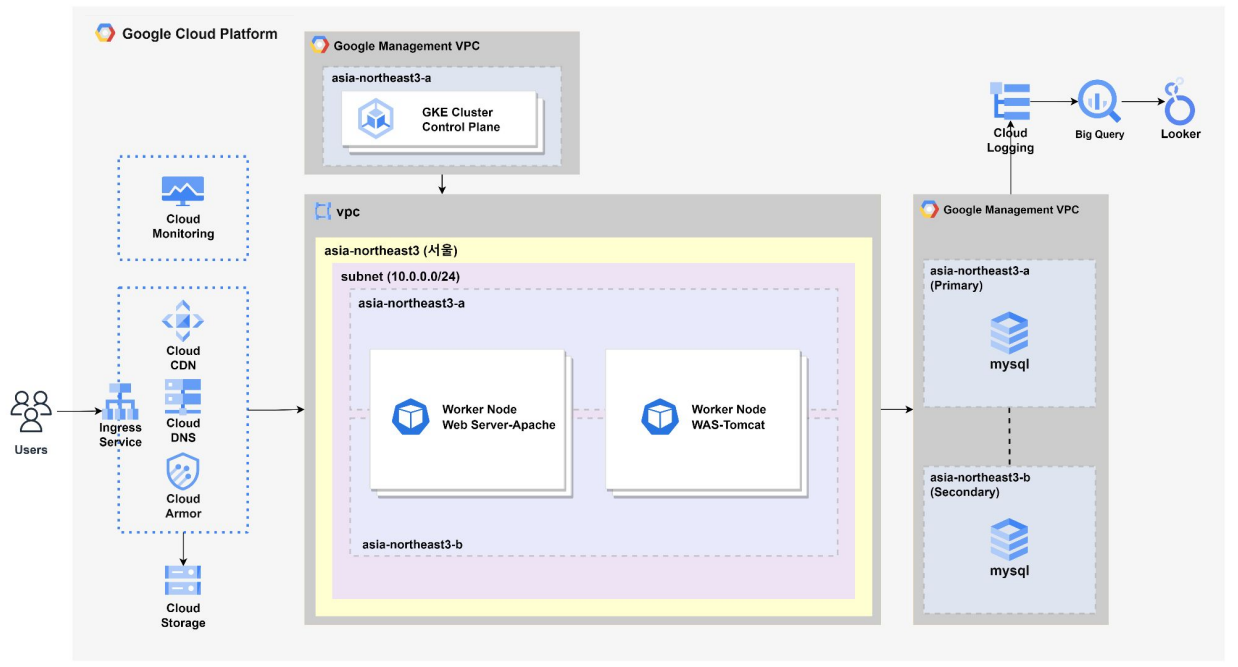The width and height of the screenshot is (1238, 667).
Task: Click the Primary mysql database icon
Action: 1009,333
